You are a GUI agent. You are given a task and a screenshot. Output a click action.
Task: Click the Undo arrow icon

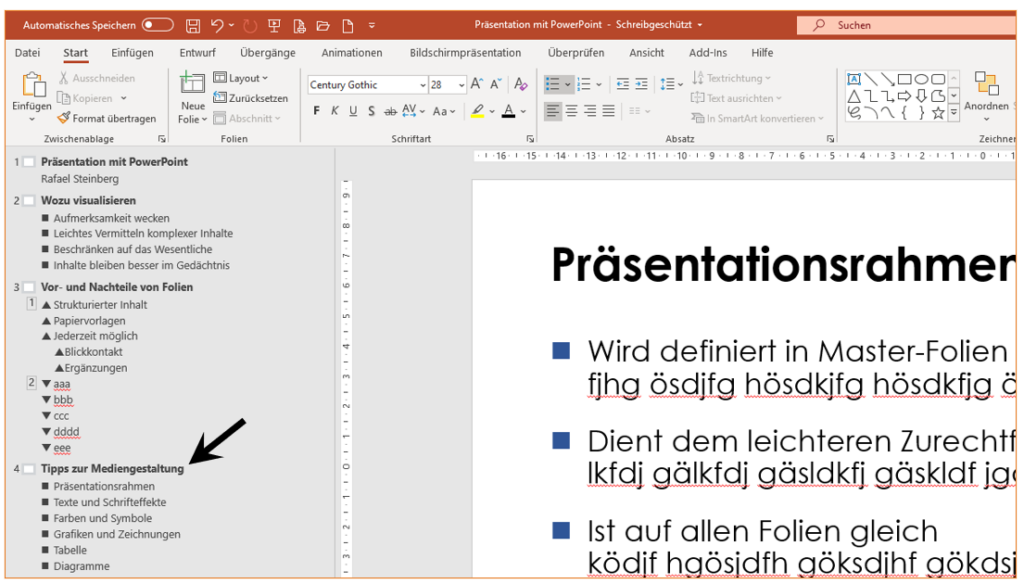(x=217, y=25)
